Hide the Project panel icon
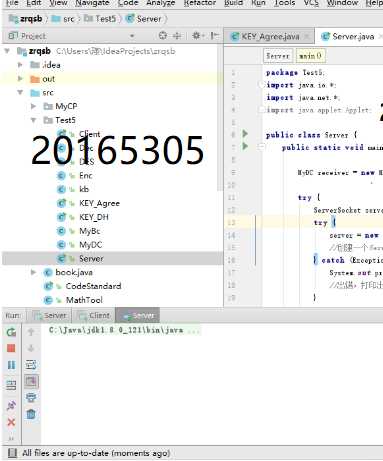 (215, 35)
